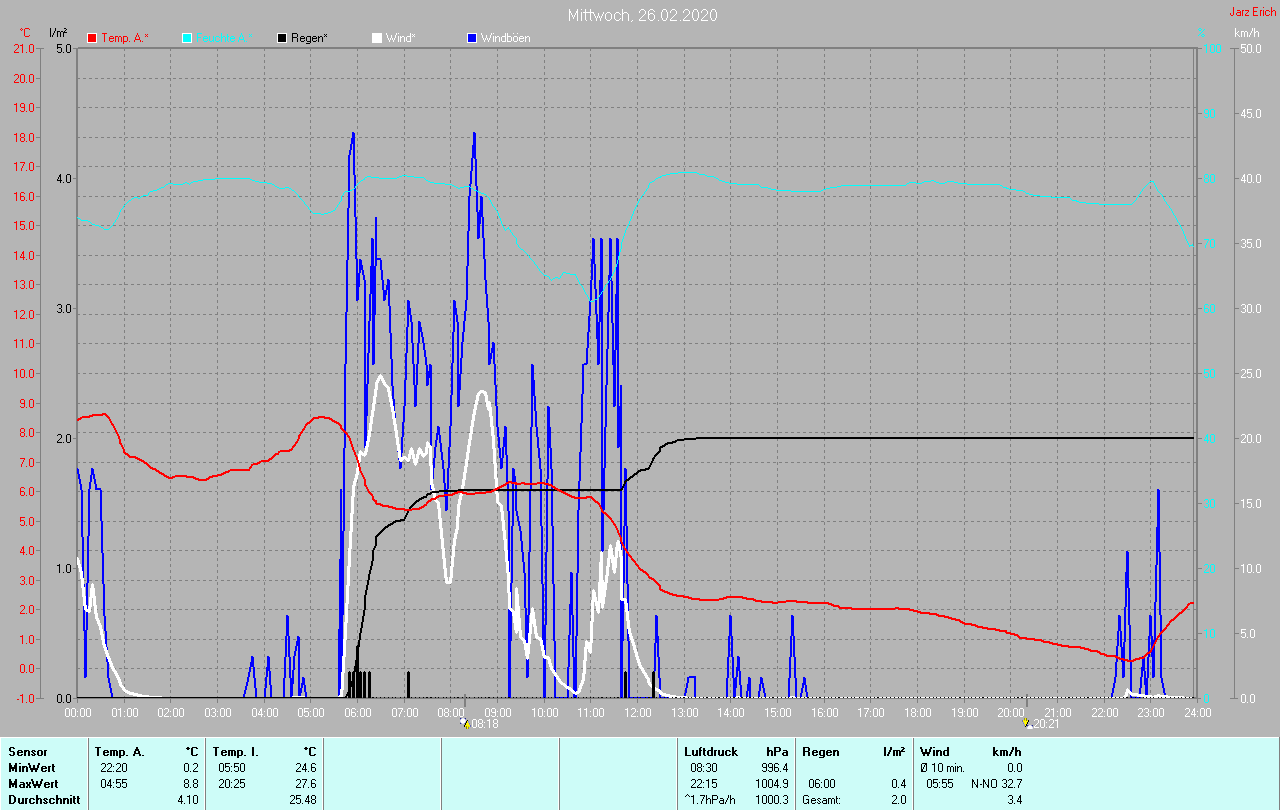Click the black Regen legend square
Image resolution: width=1280 pixels, height=810 pixels.
282,38
